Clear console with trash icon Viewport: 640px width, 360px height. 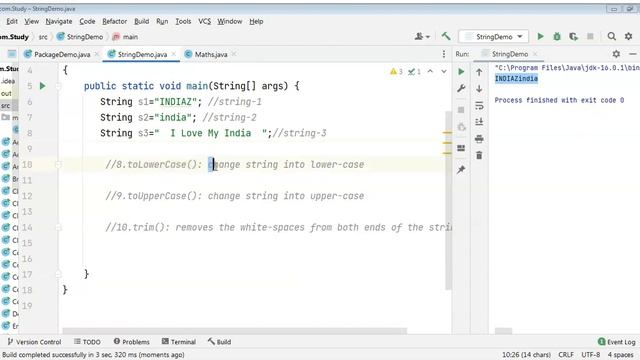(x=479, y=155)
